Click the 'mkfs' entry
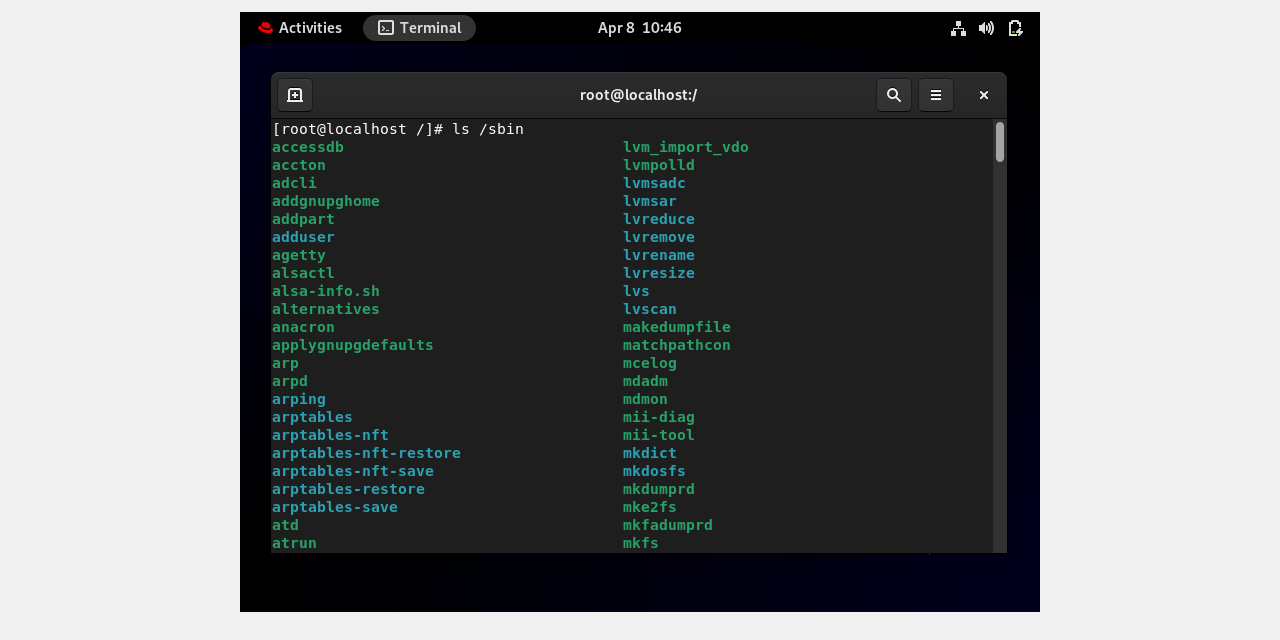 (x=641, y=543)
